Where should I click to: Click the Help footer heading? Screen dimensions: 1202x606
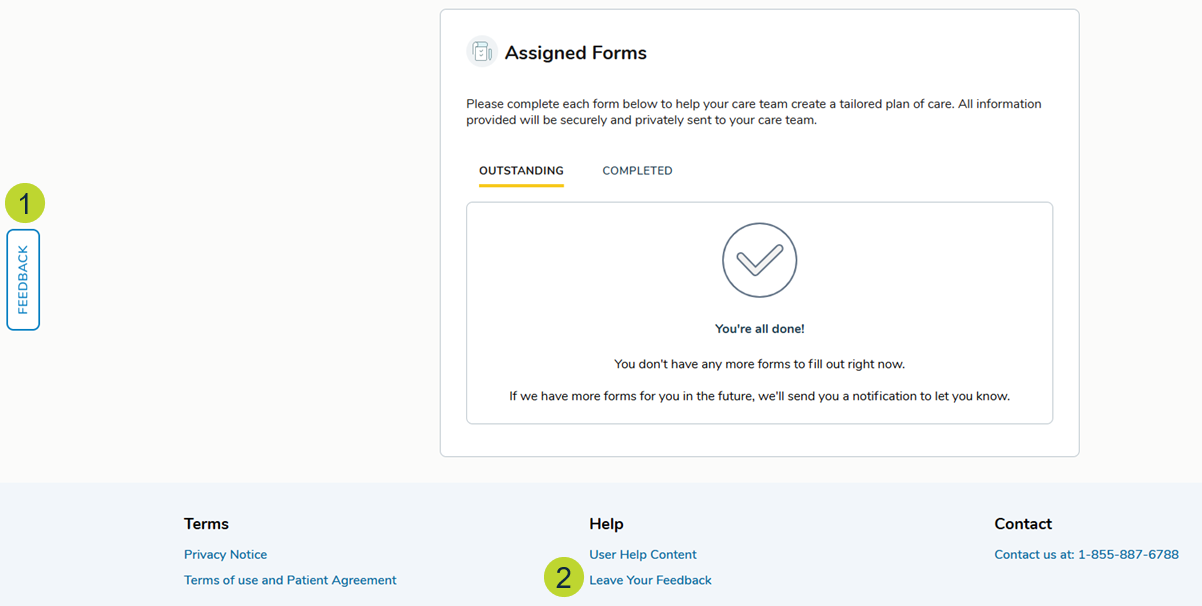tap(606, 524)
